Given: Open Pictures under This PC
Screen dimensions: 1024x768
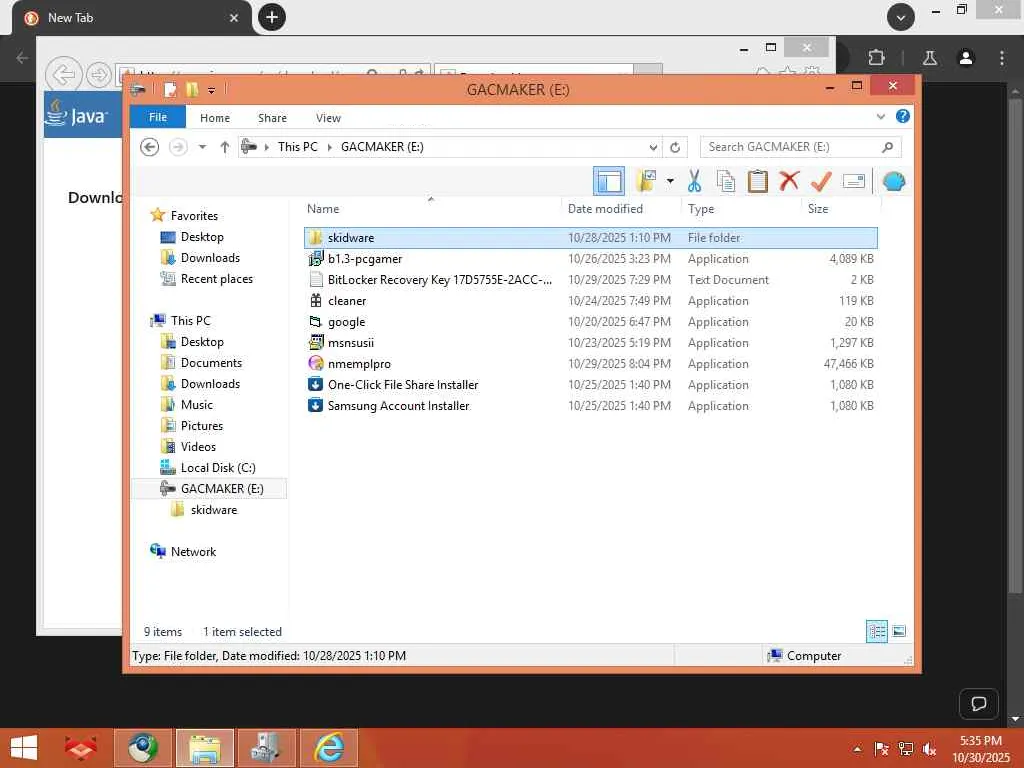Looking at the screenshot, I should [201, 426].
